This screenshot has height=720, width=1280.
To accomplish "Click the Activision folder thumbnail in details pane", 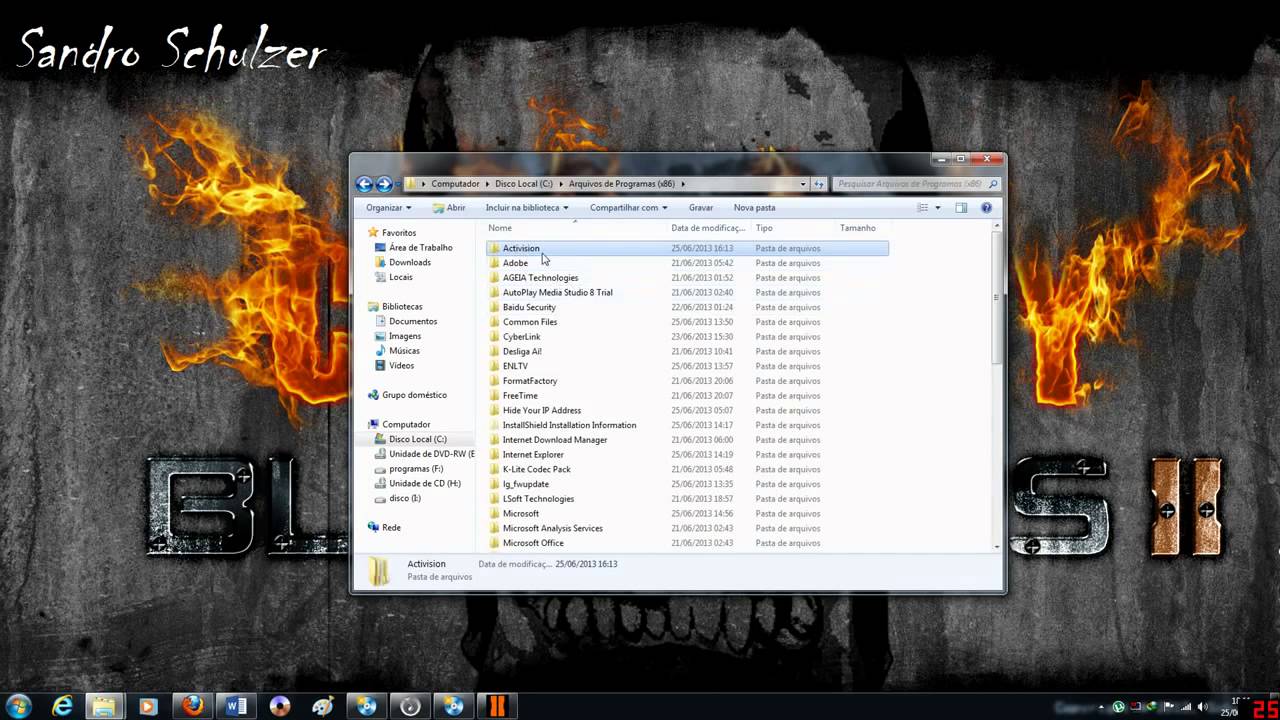I will tap(378, 570).
